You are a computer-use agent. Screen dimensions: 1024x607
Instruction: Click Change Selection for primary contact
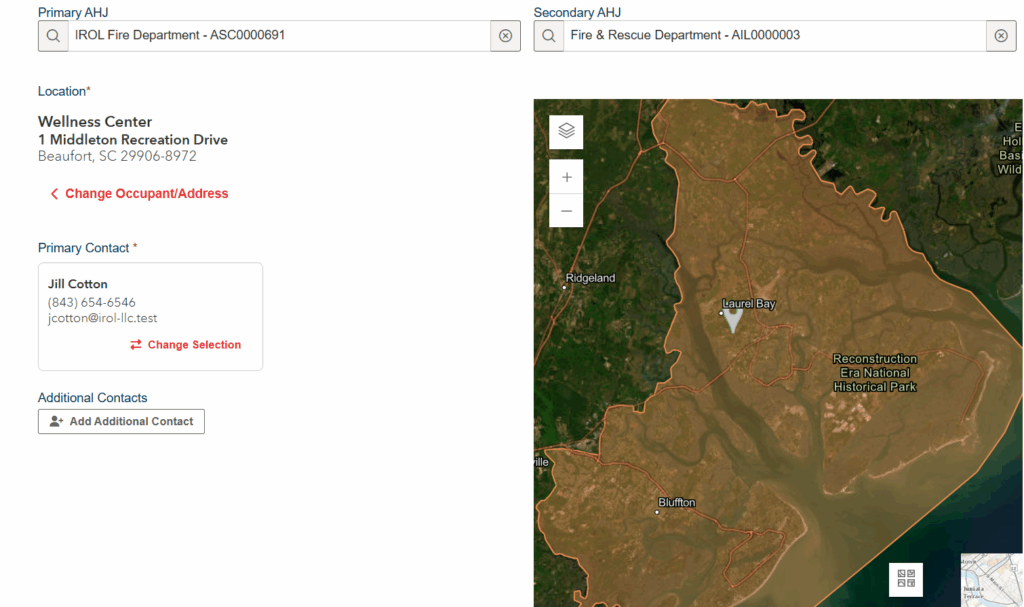[x=185, y=345]
